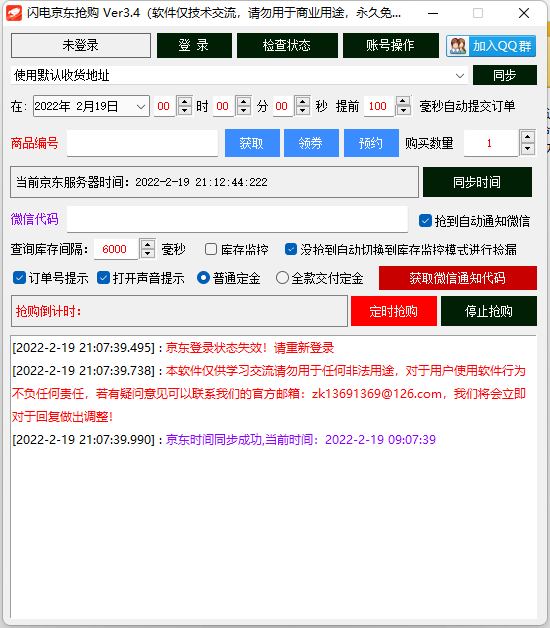Click the 检查状态 button
The height and width of the screenshot is (628, 550).
point(287,45)
